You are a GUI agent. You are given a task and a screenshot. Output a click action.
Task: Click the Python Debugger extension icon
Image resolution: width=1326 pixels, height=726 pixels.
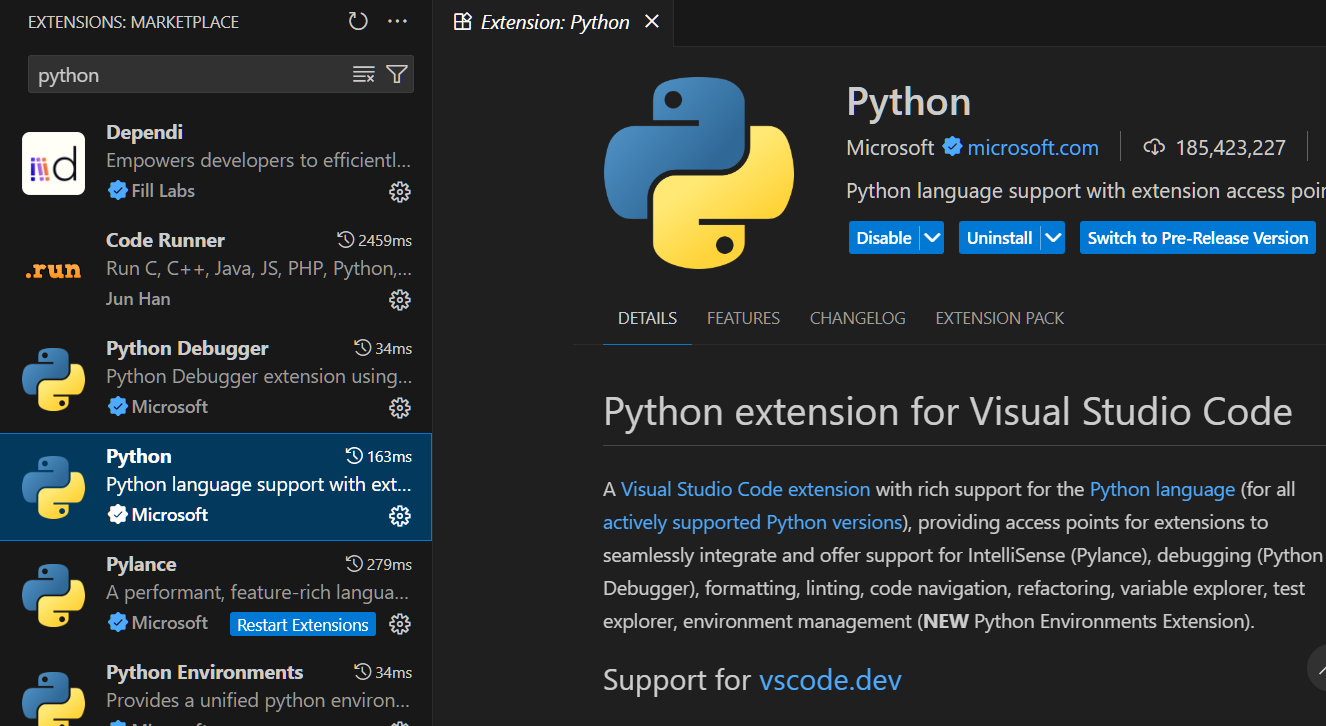click(52, 380)
